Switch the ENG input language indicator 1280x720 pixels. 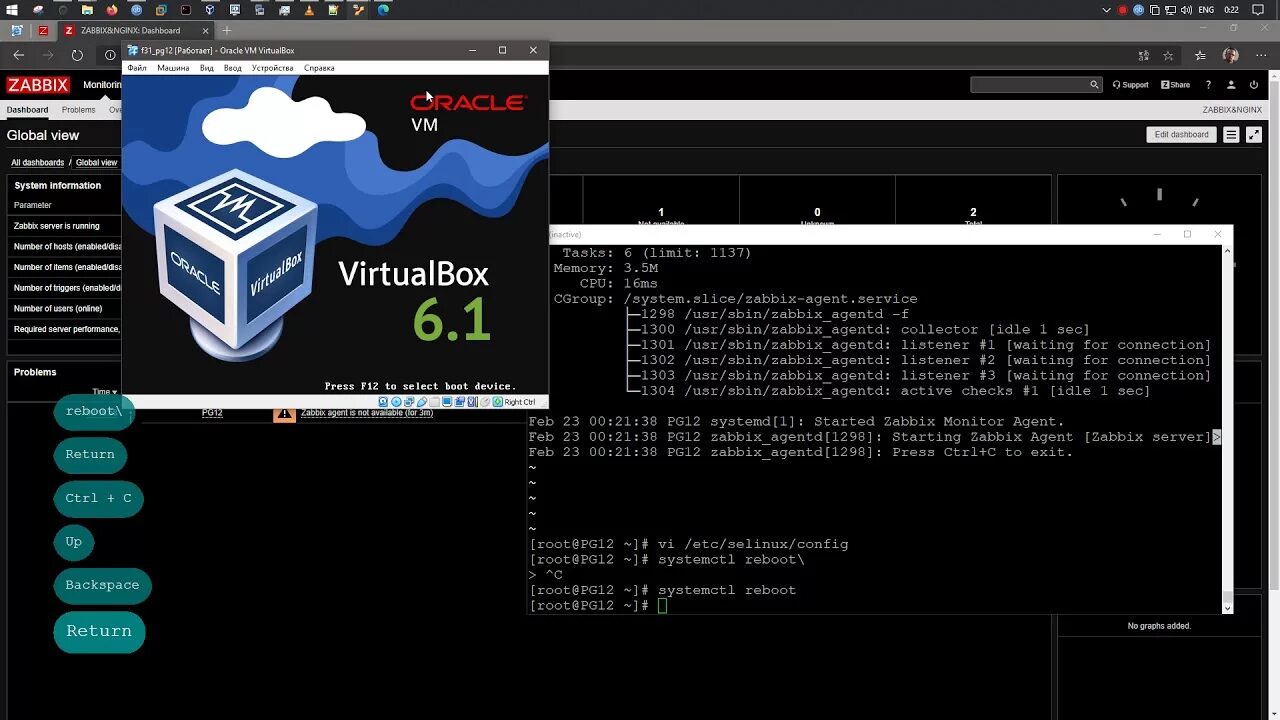pos(1207,10)
